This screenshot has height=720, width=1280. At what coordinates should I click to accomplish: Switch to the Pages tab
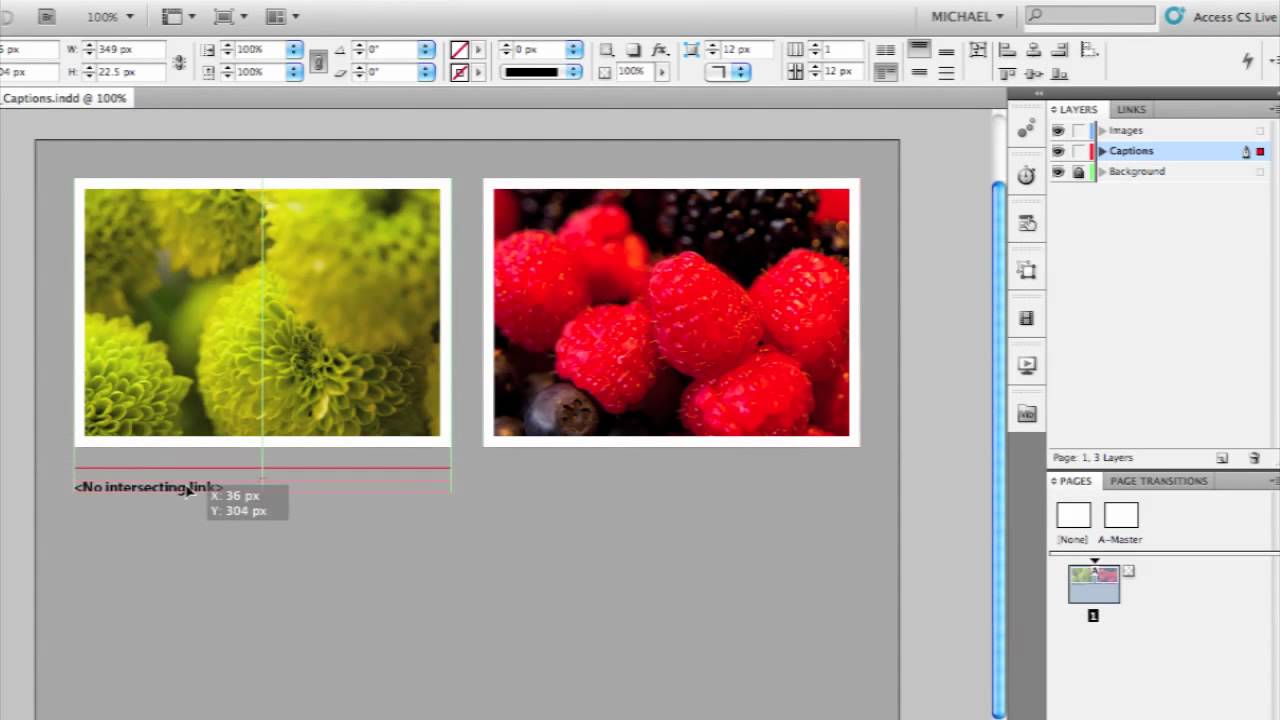pyautogui.click(x=1075, y=481)
